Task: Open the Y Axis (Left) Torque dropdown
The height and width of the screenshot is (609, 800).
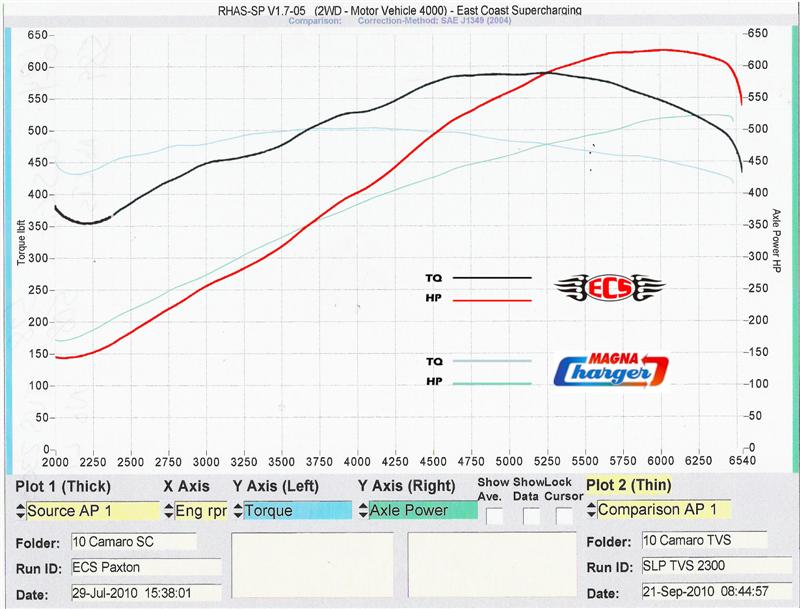Action: click(297, 511)
